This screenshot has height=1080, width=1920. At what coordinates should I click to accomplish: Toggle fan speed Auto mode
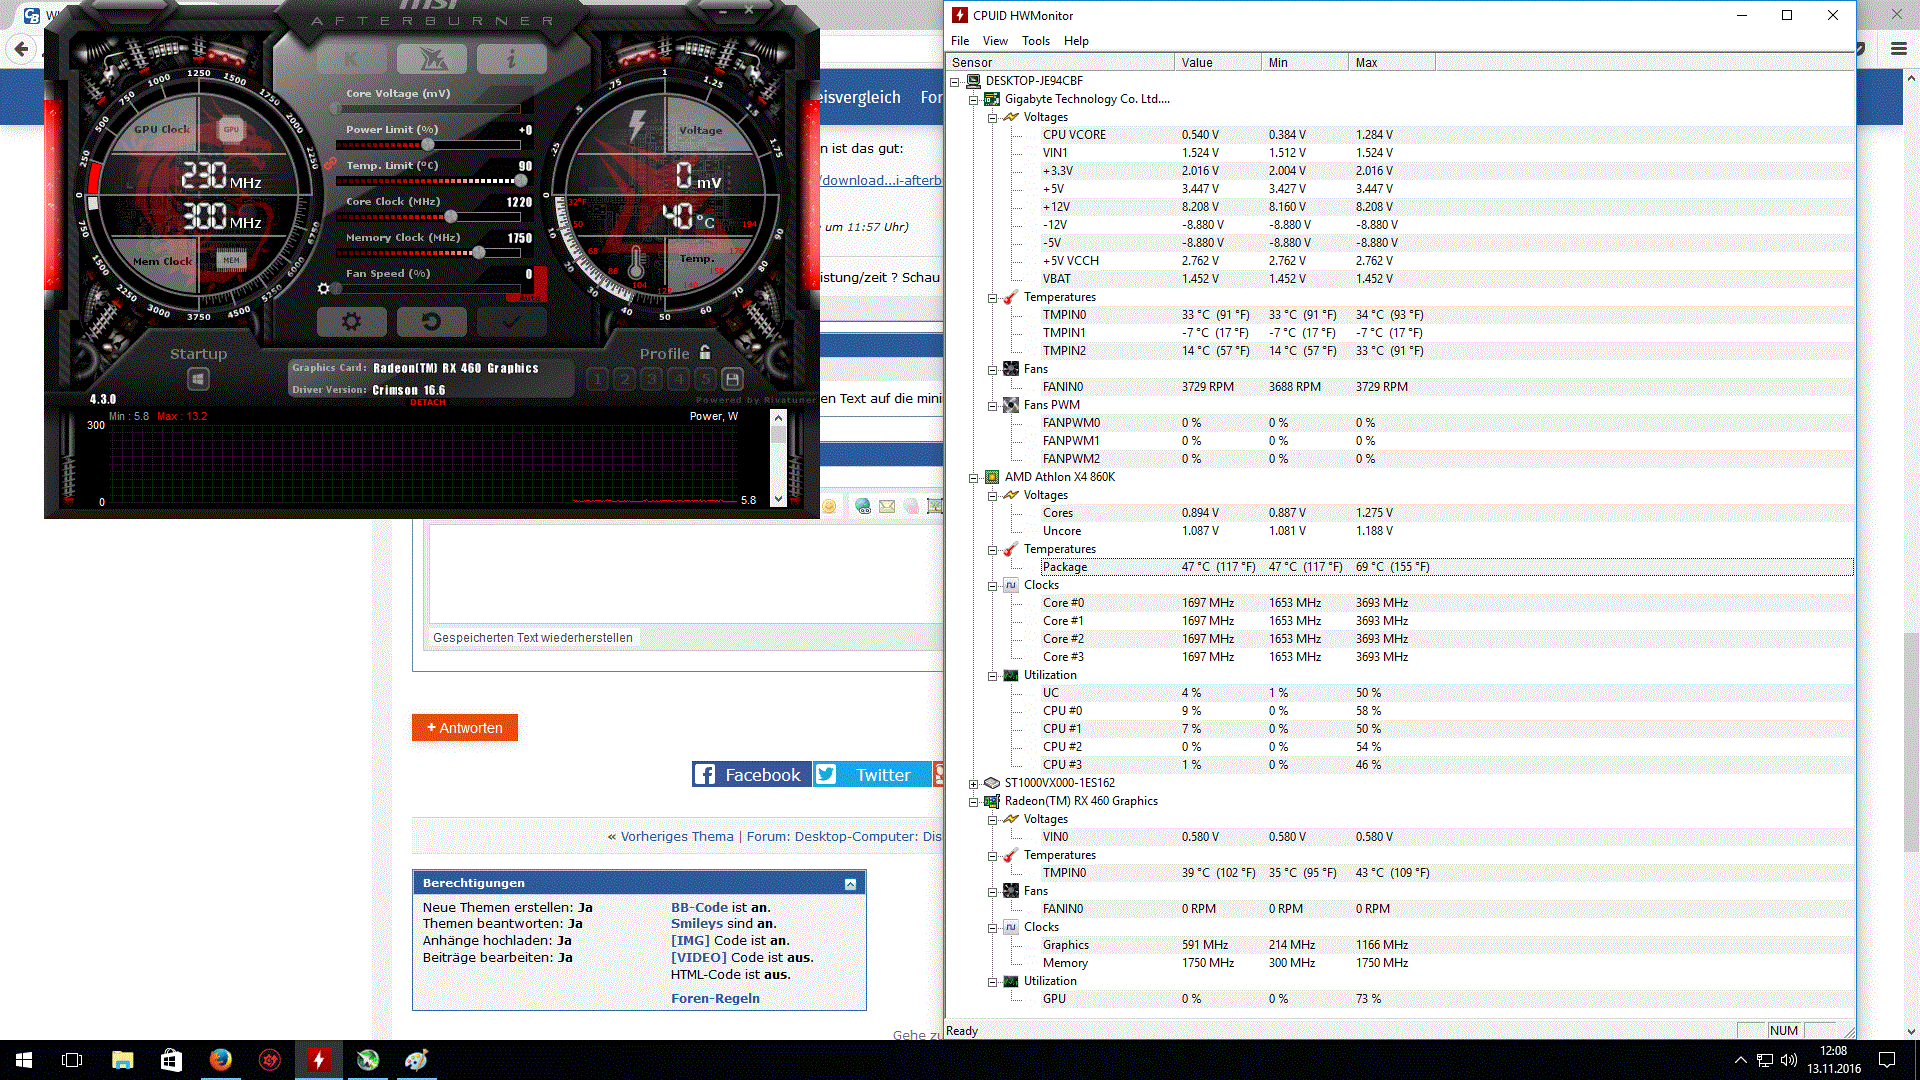pos(529,298)
